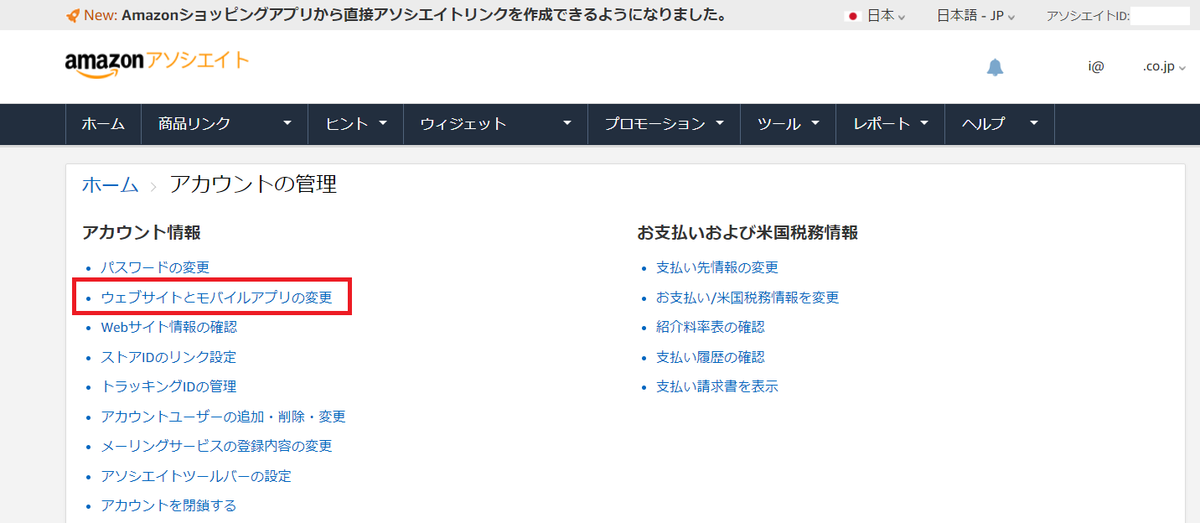
Task: Open お支払い/米国税務情報を変更 link
Action: point(747,297)
